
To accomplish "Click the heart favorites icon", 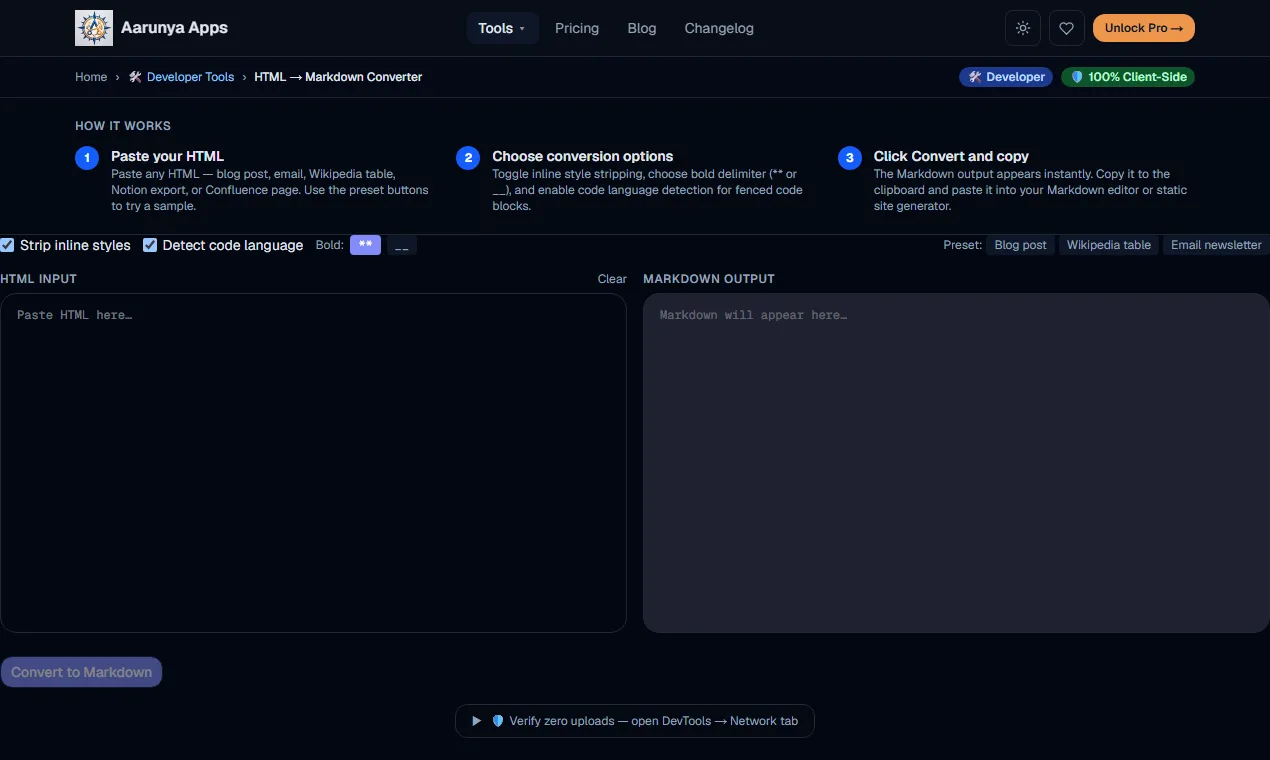I will coord(1067,28).
